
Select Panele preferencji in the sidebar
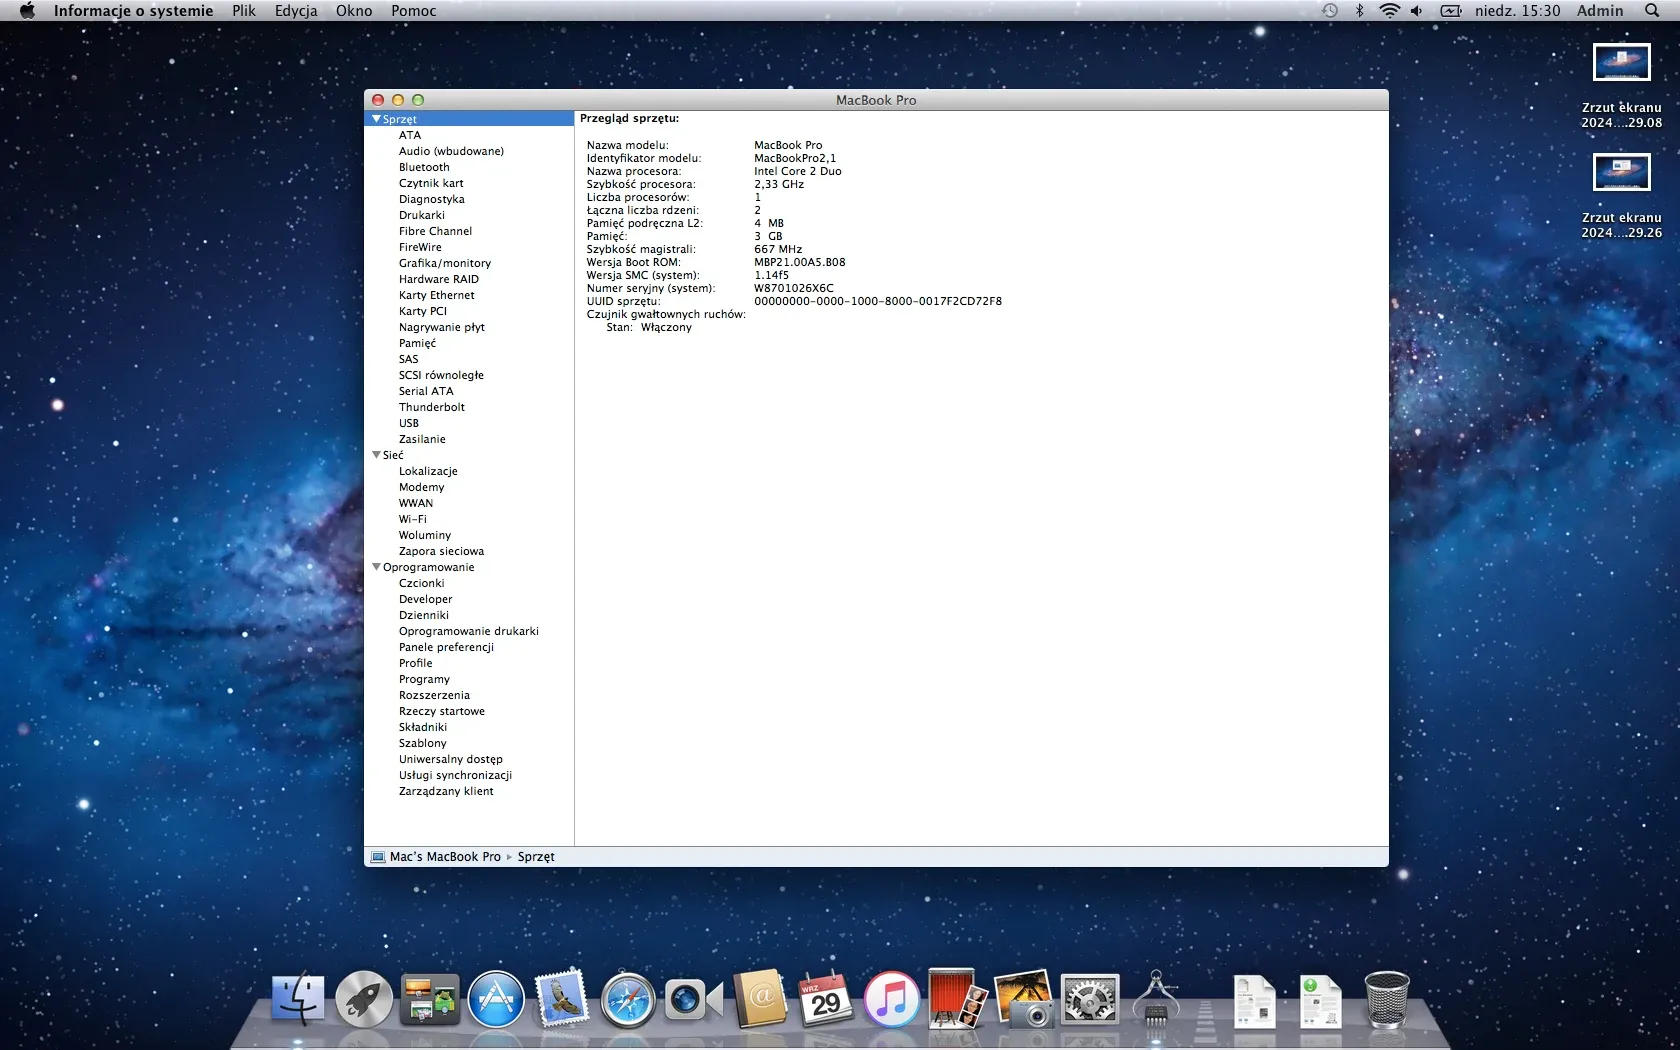[x=446, y=647]
